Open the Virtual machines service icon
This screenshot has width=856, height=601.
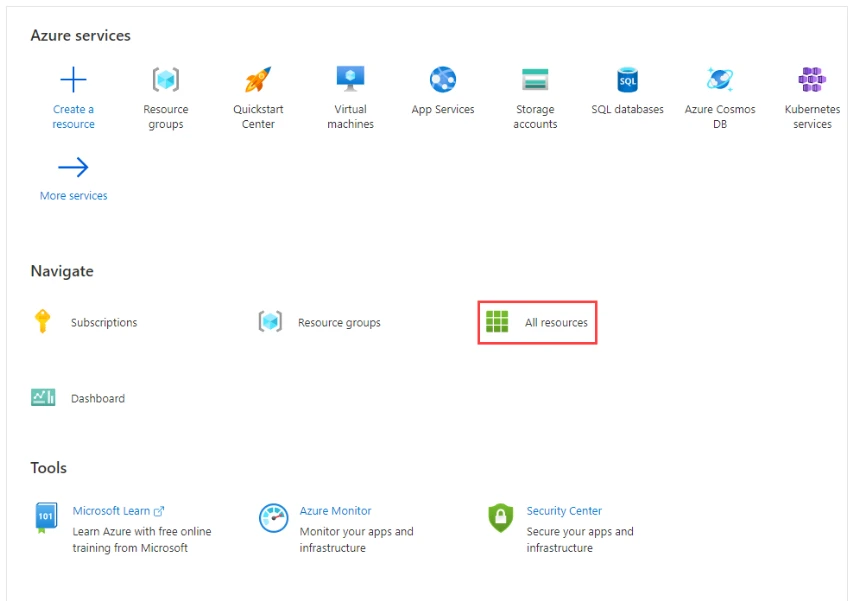(x=350, y=80)
